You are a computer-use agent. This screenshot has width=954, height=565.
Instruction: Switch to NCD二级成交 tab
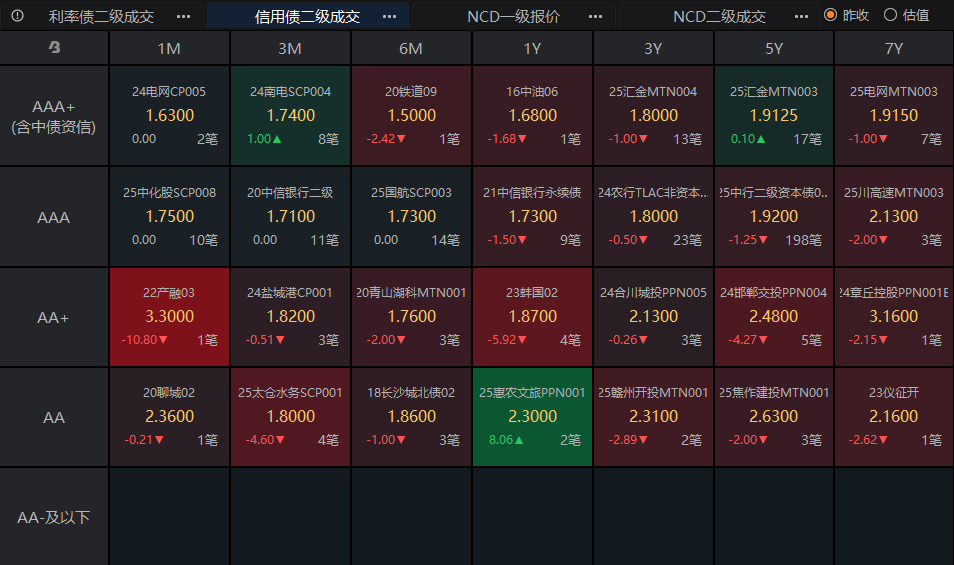[x=719, y=16]
